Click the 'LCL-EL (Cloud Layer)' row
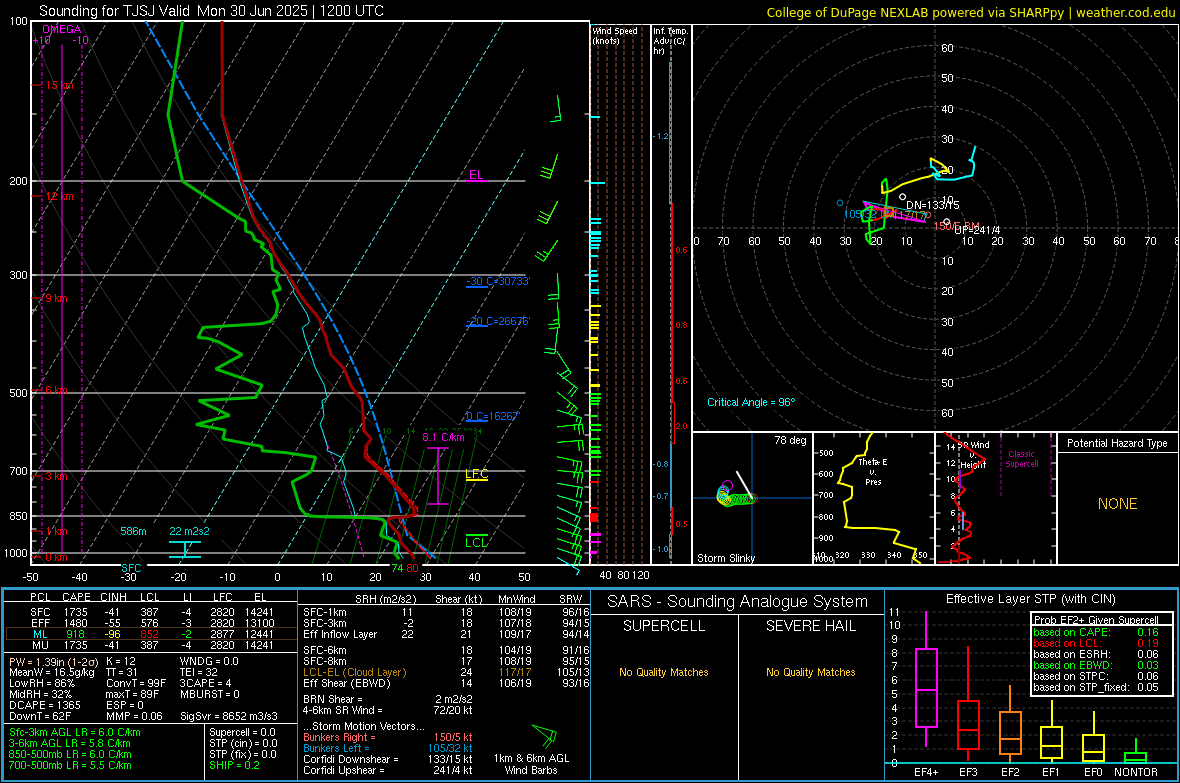Viewport: 1180px width, 783px height. click(446, 672)
